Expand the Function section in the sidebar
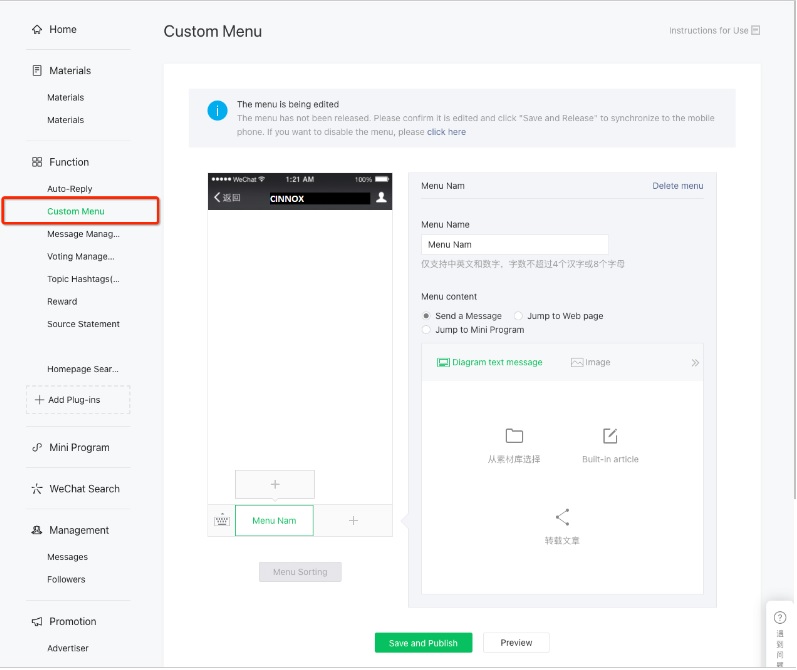Screen dimensions: 797x670 click(68, 162)
